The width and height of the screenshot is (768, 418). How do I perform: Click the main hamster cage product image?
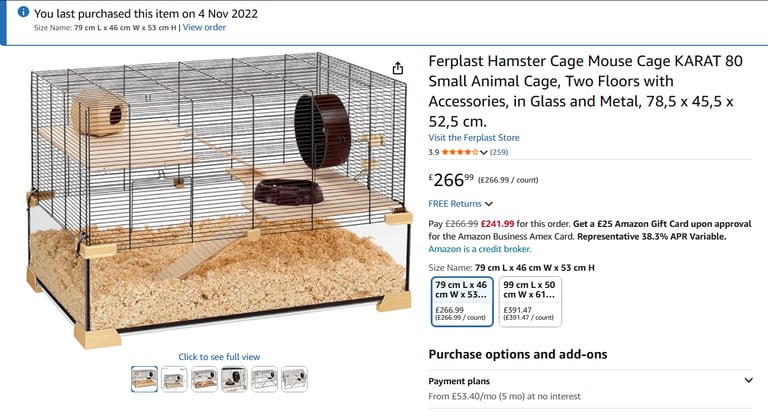[x=219, y=200]
